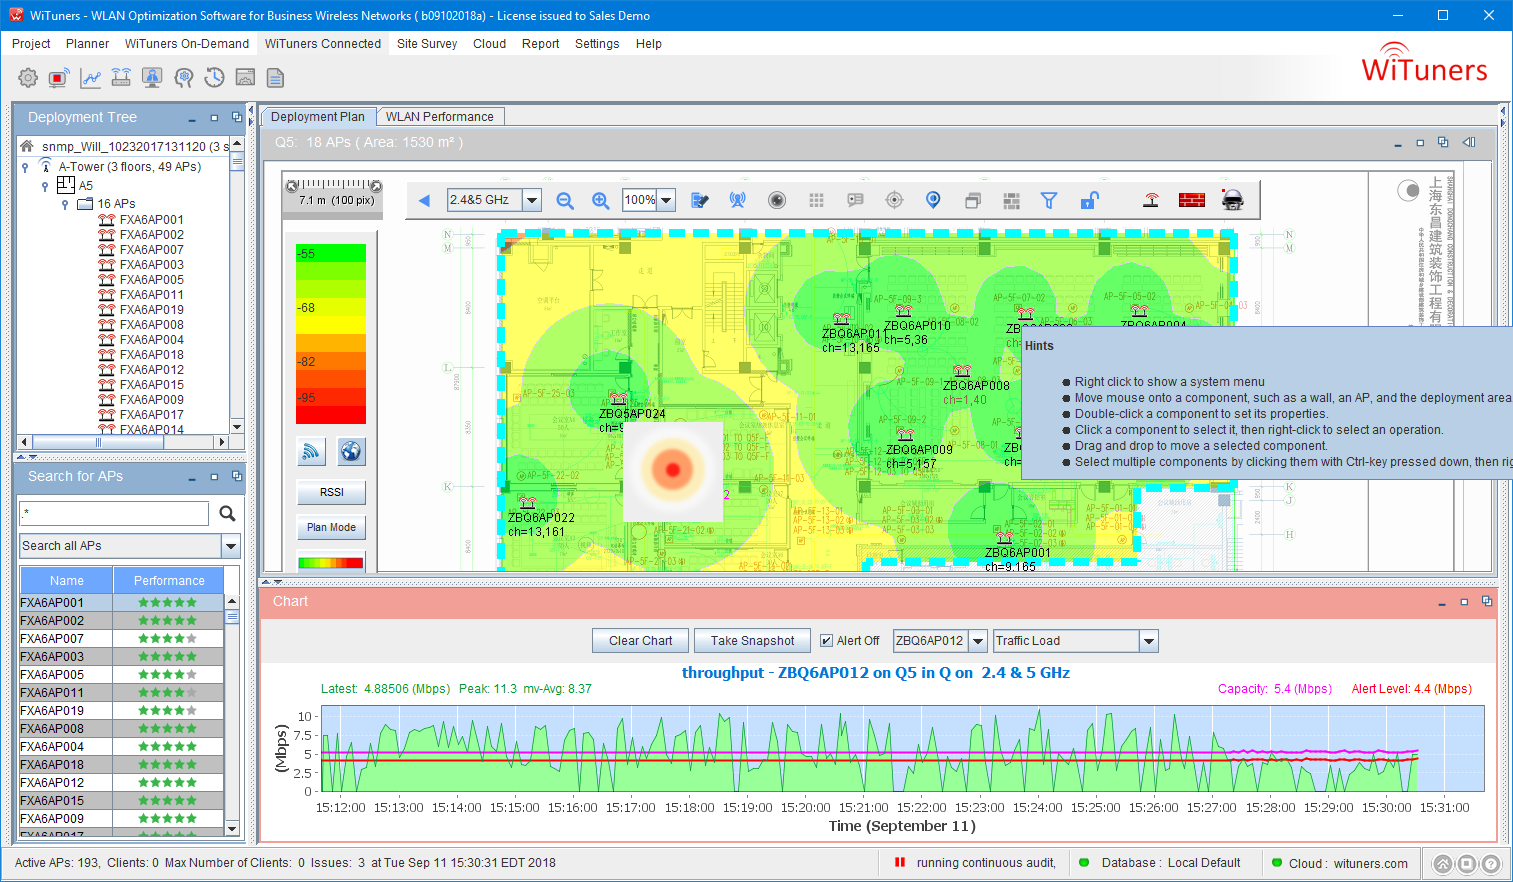Screen dimensions: 1513x882
Task: Click the Plan Mode button
Action: tap(332, 527)
